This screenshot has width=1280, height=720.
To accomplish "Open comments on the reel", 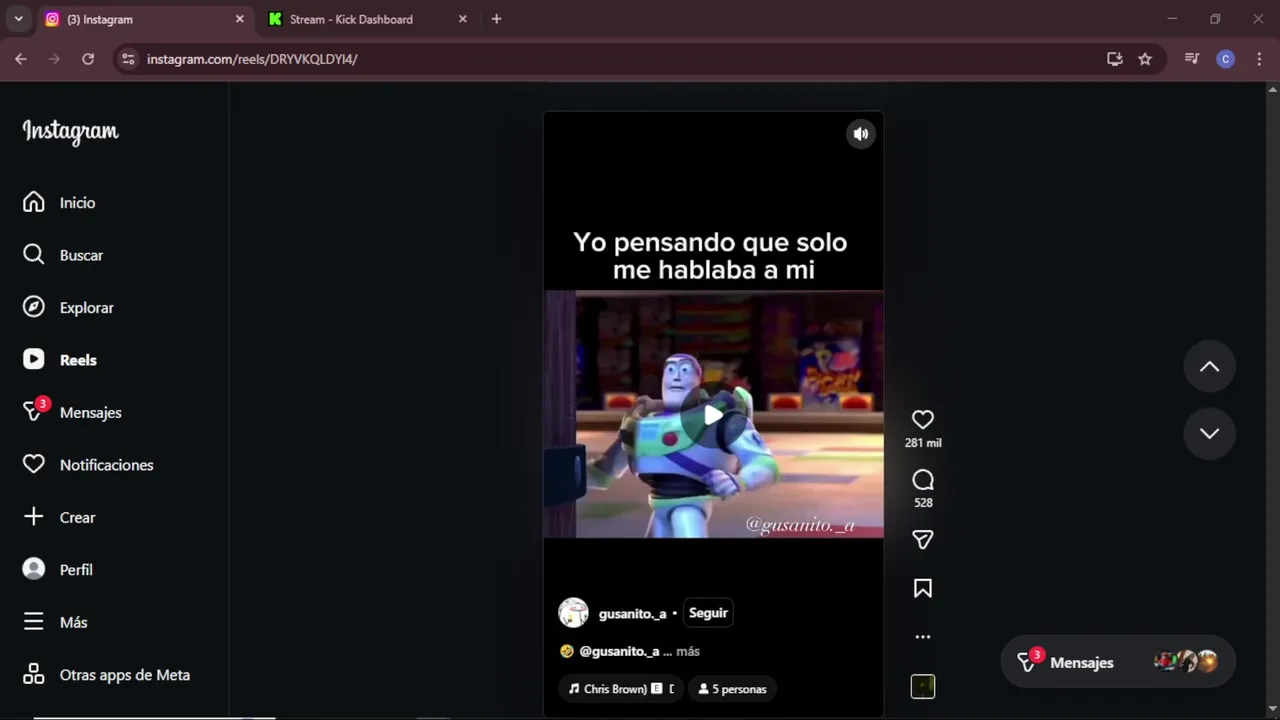I will pos(923,480).
